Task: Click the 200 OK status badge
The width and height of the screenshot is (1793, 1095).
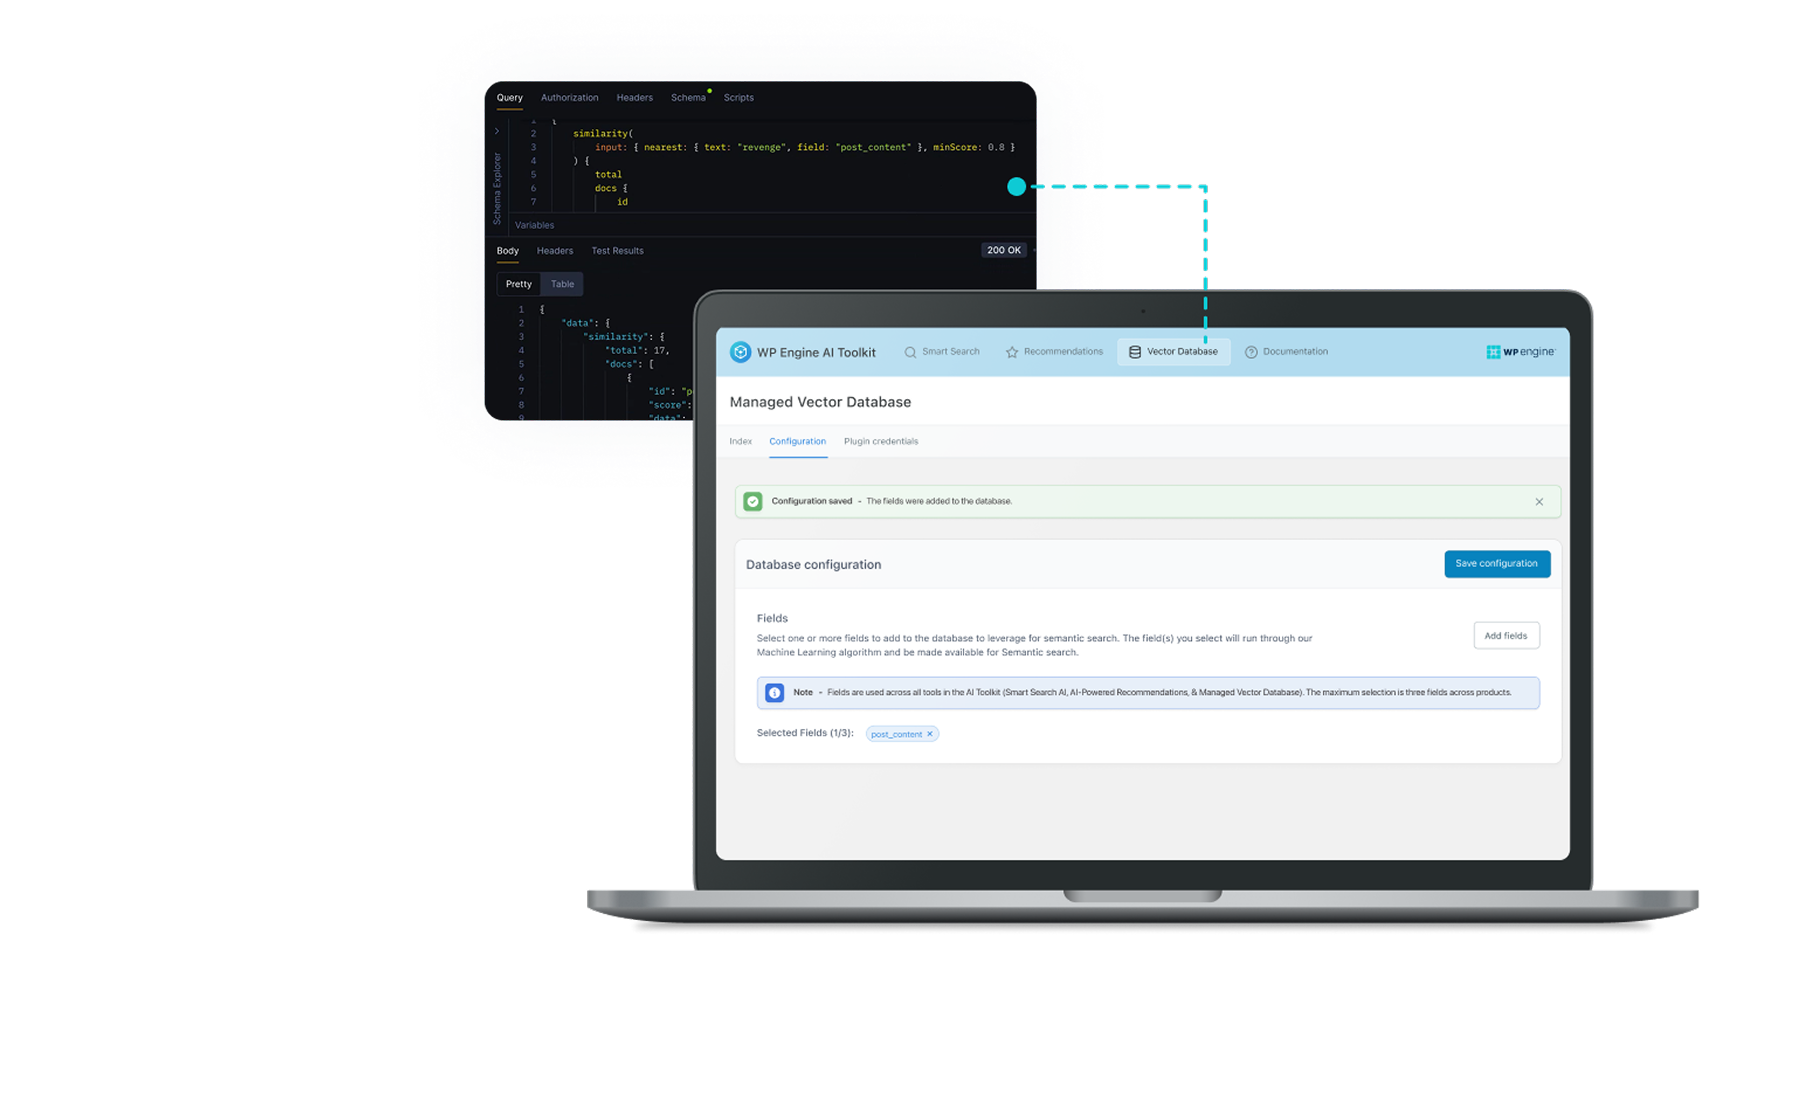Action: pos(1003,250)
